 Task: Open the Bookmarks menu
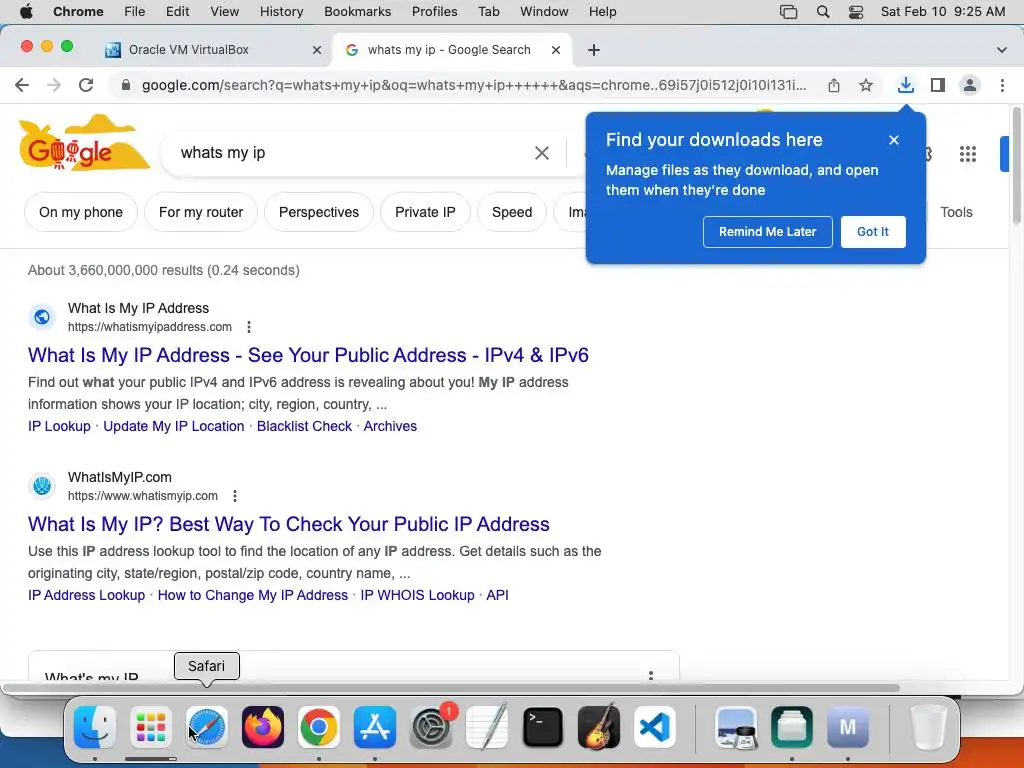357,12
